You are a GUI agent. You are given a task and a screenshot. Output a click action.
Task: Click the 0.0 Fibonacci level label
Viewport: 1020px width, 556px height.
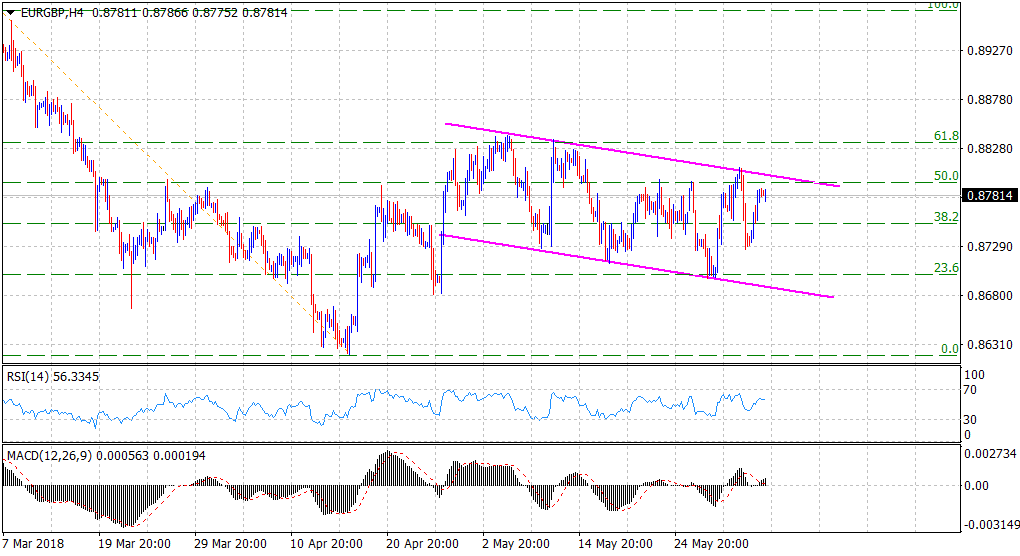click(950, 349)
